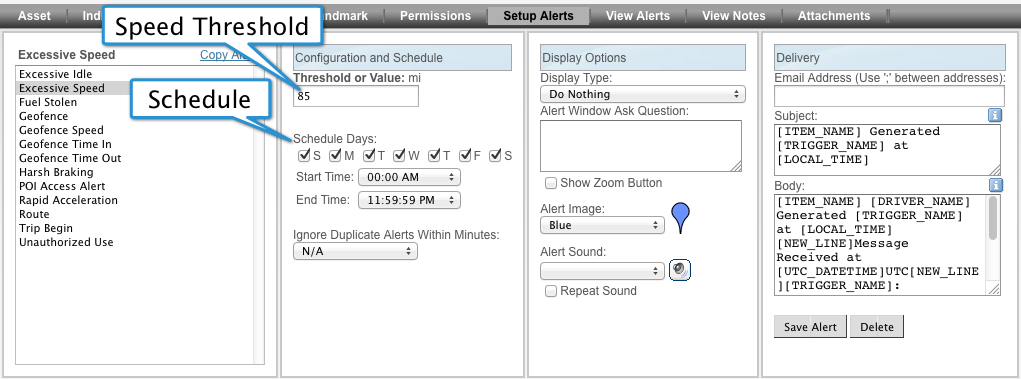Image resolution: width=1021 pixels, height=379 pixels.
Task: Click the Threshold or Value input field
Action: coord(356,96)
